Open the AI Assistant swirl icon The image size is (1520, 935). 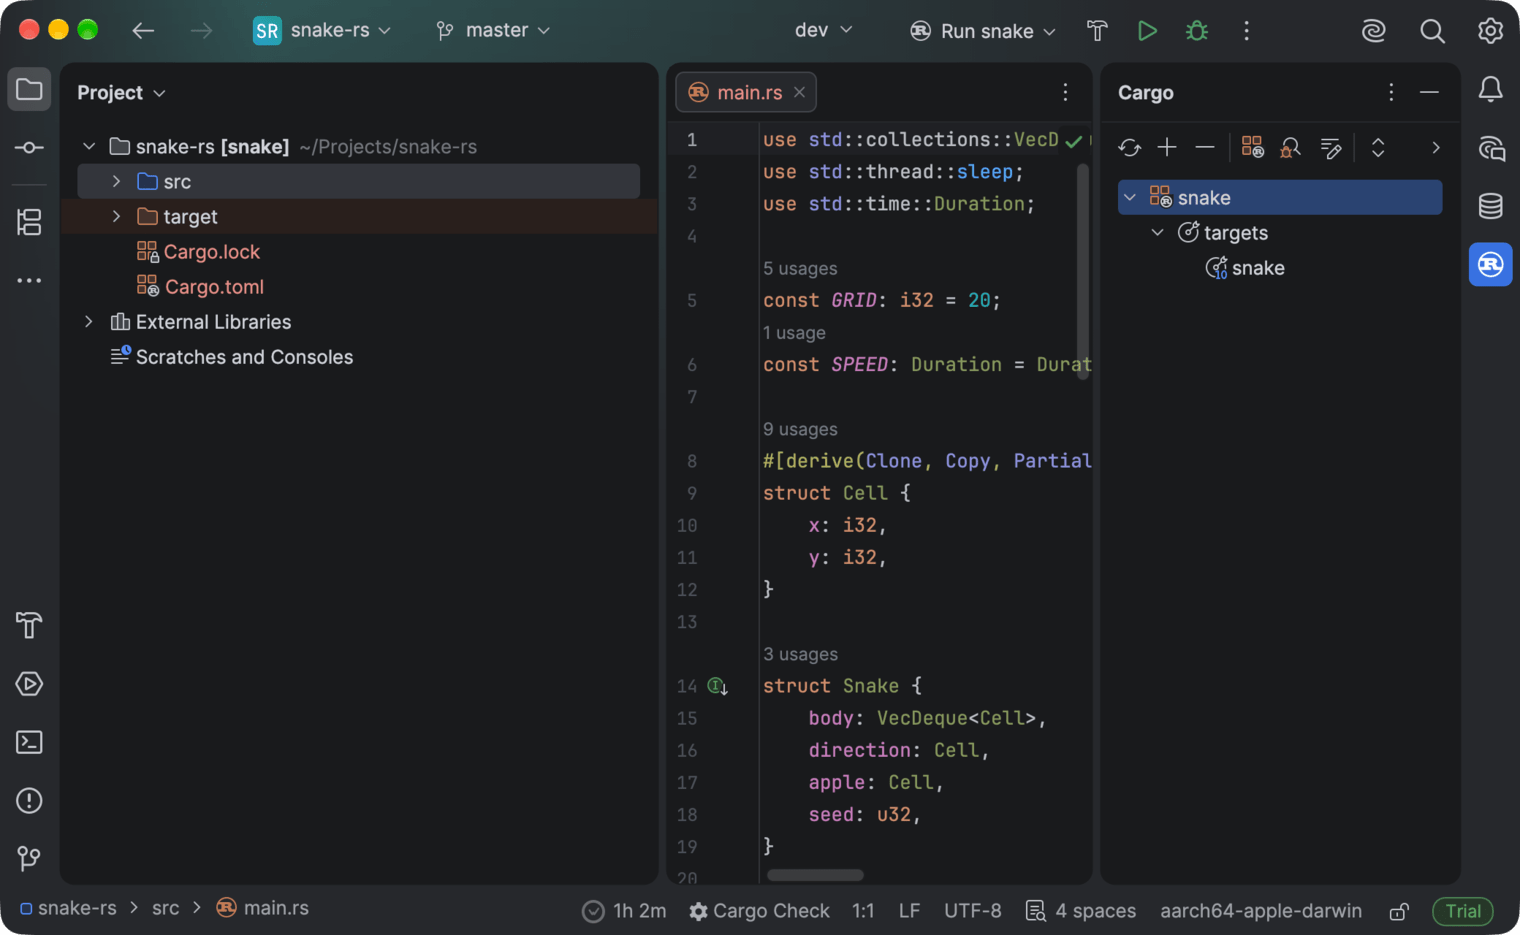pyautogui.click(x=1374, y=31)
